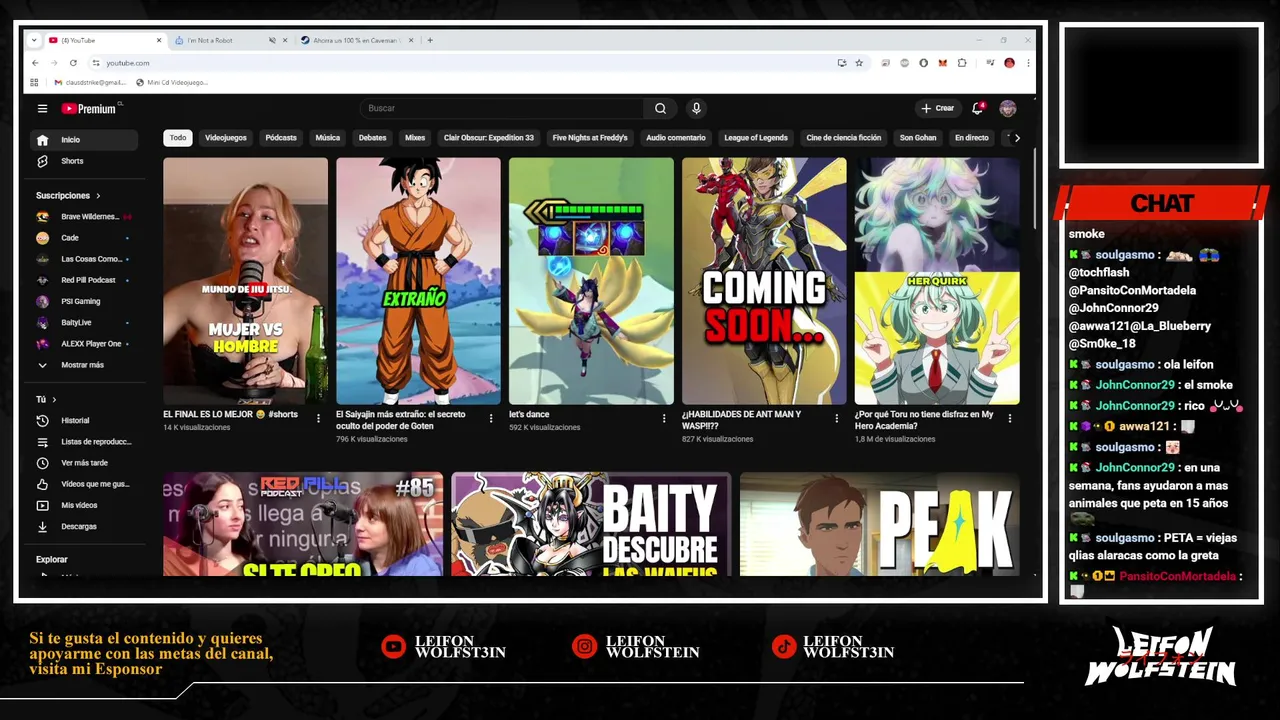
Task: Open Red Pill Podcast channel
Action: click(x=84, y=280)
